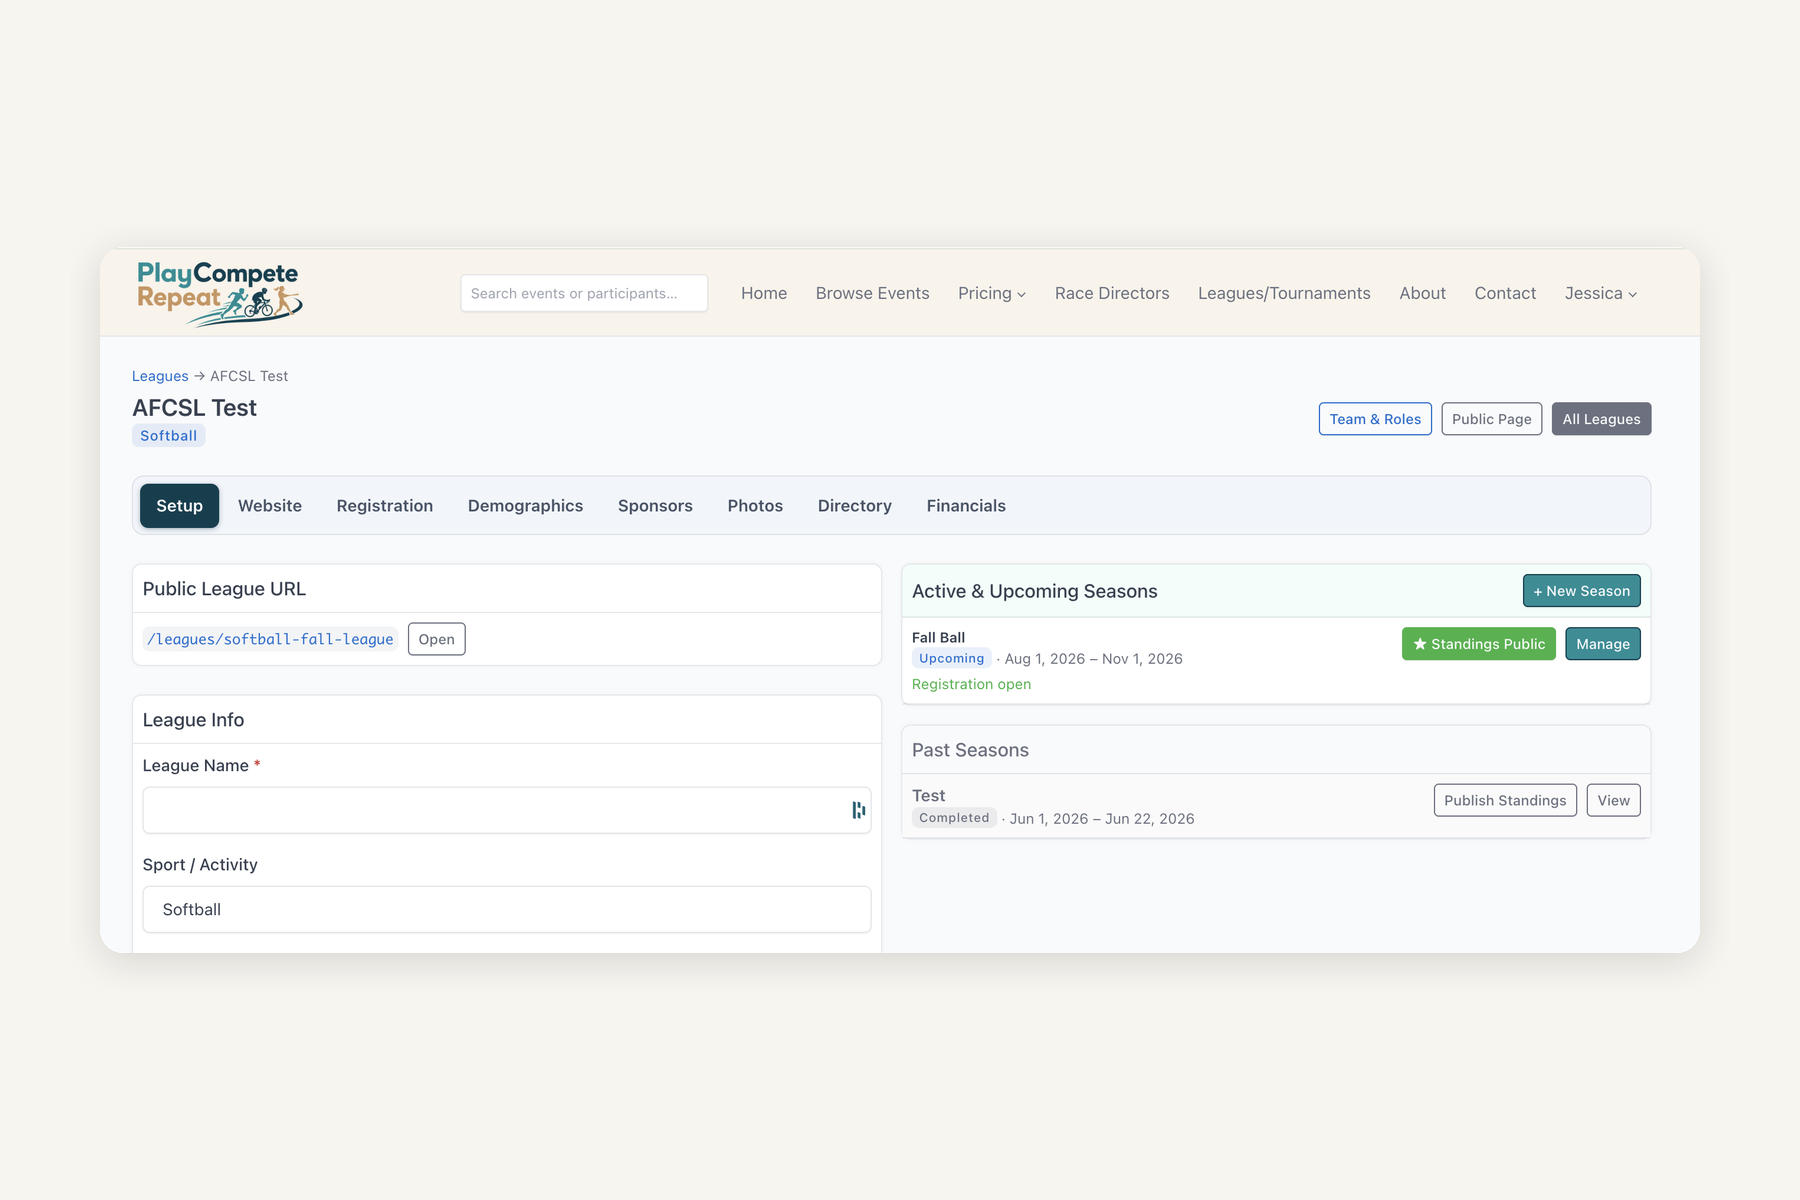
Task: Open the Photos tab
Action: [x=755, y=506]
